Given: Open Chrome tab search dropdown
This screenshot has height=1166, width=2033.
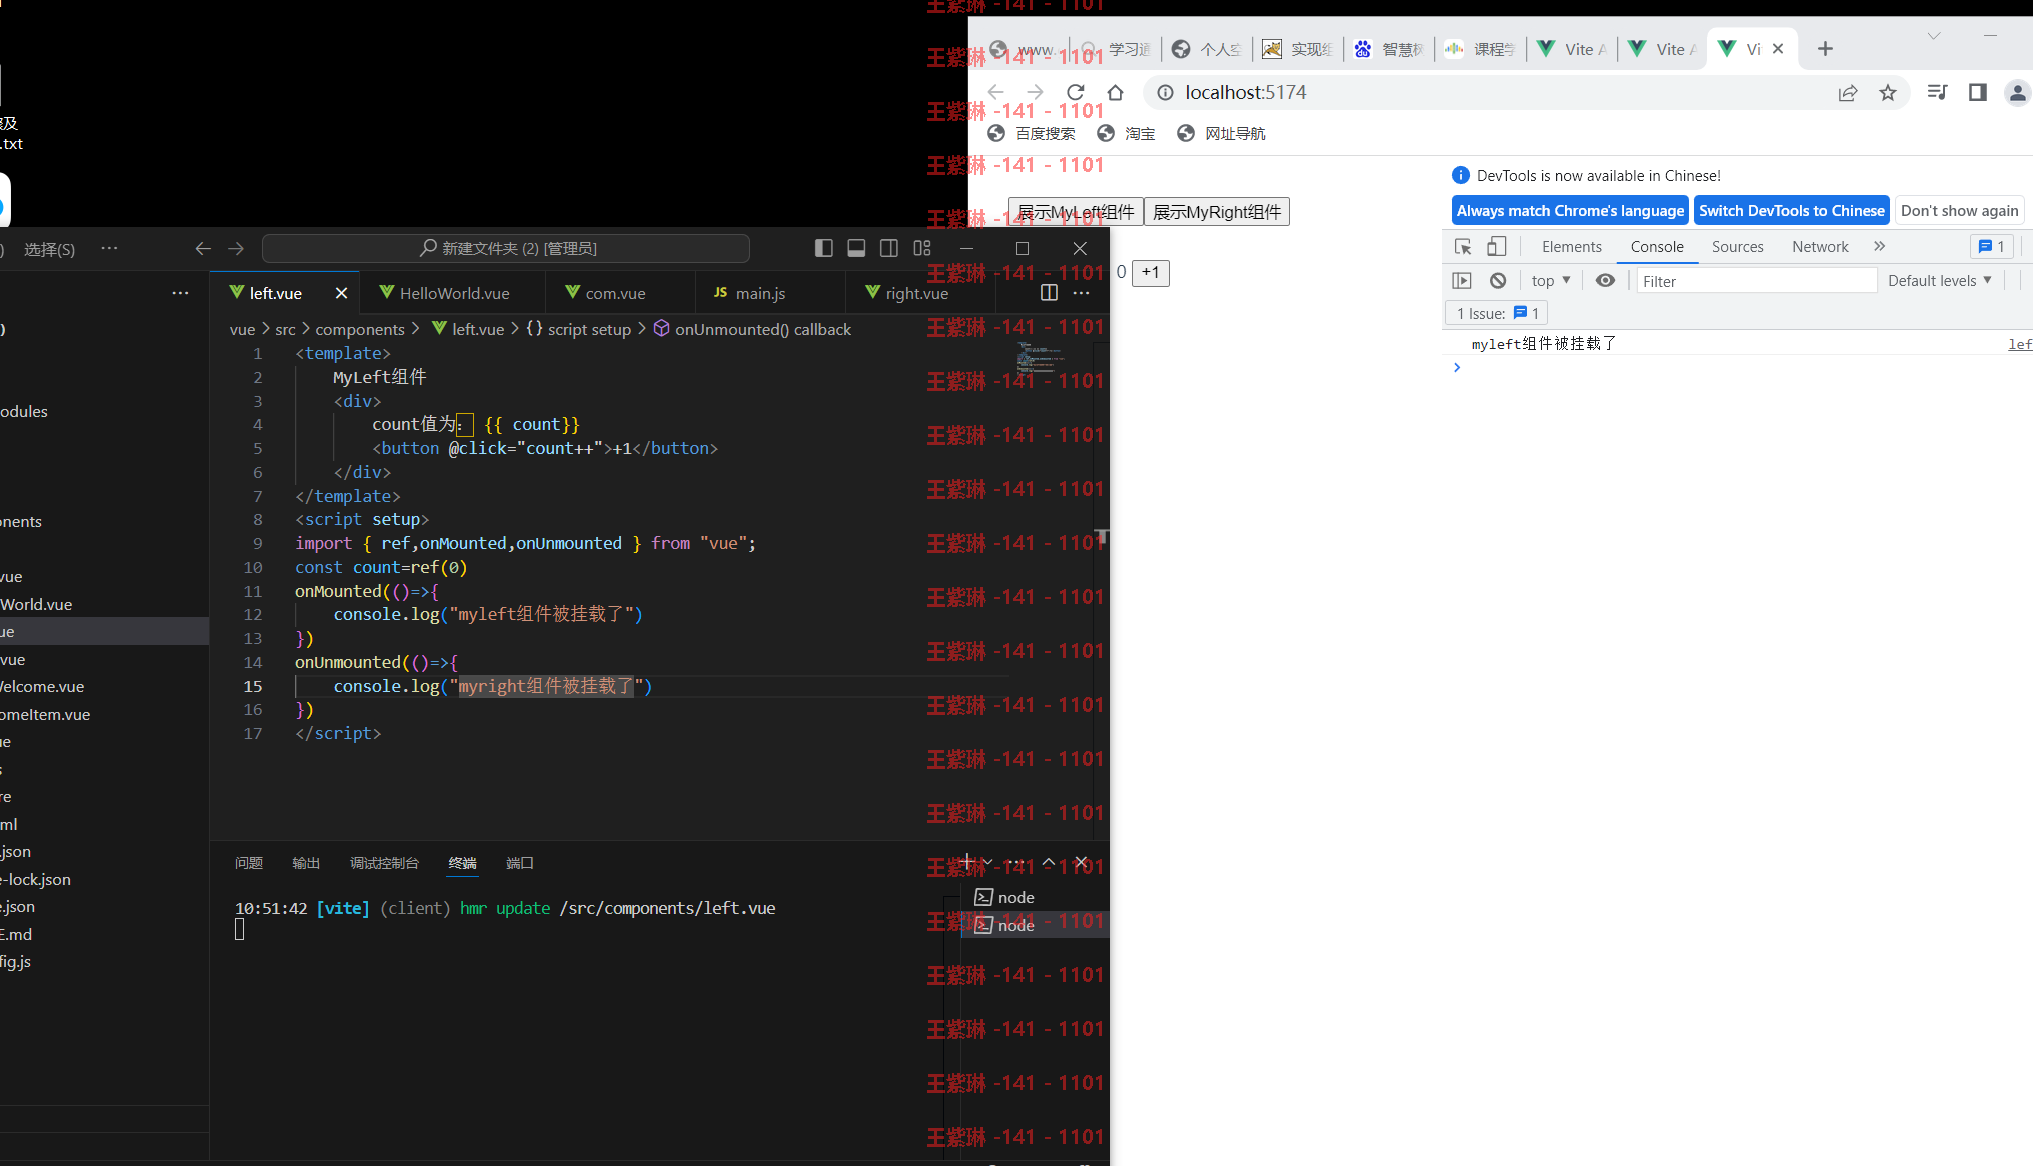Looking at the screenshot, I should pos(1934,36).
